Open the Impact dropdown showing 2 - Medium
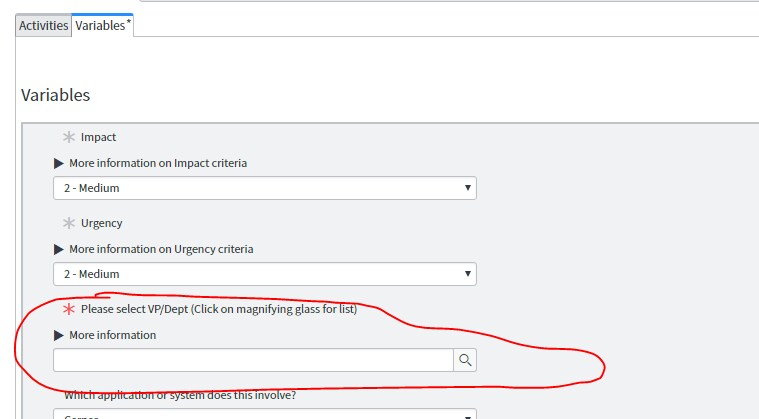 (265, 188)
